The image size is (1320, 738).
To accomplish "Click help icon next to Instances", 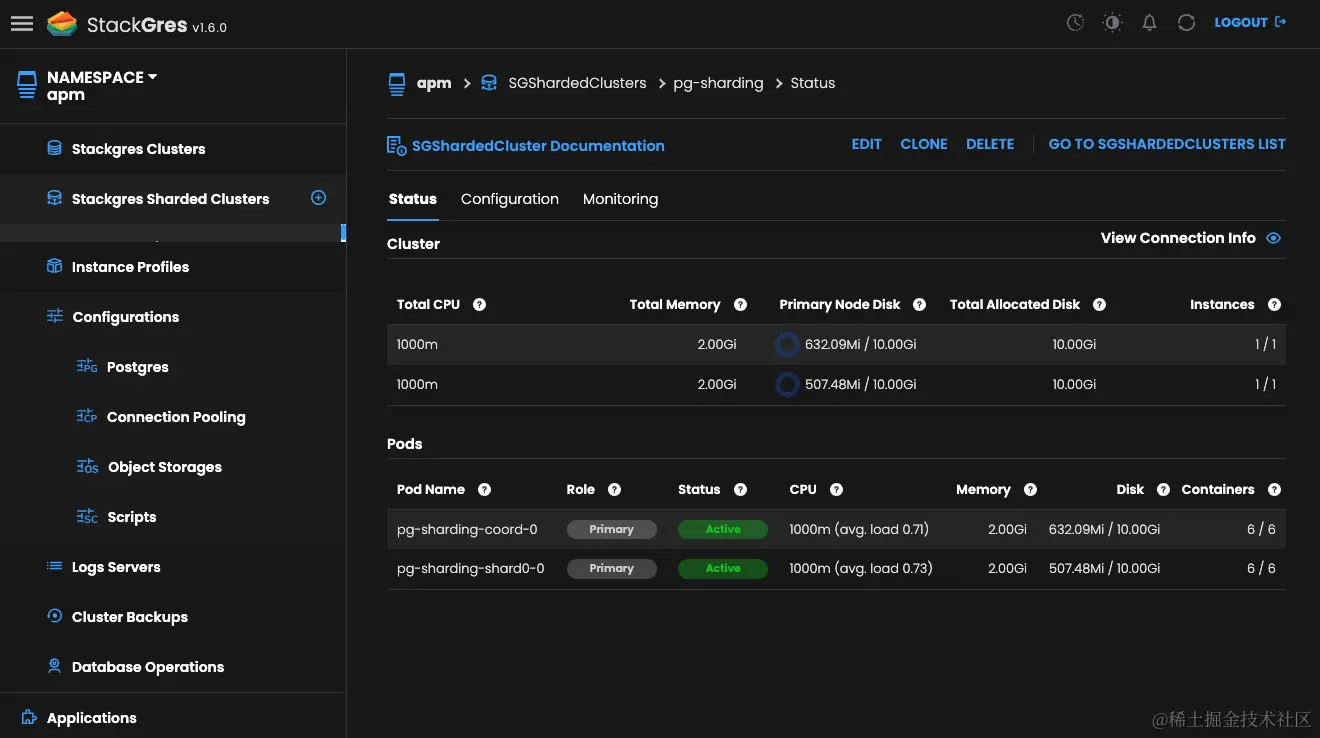I will point(1274,304).
